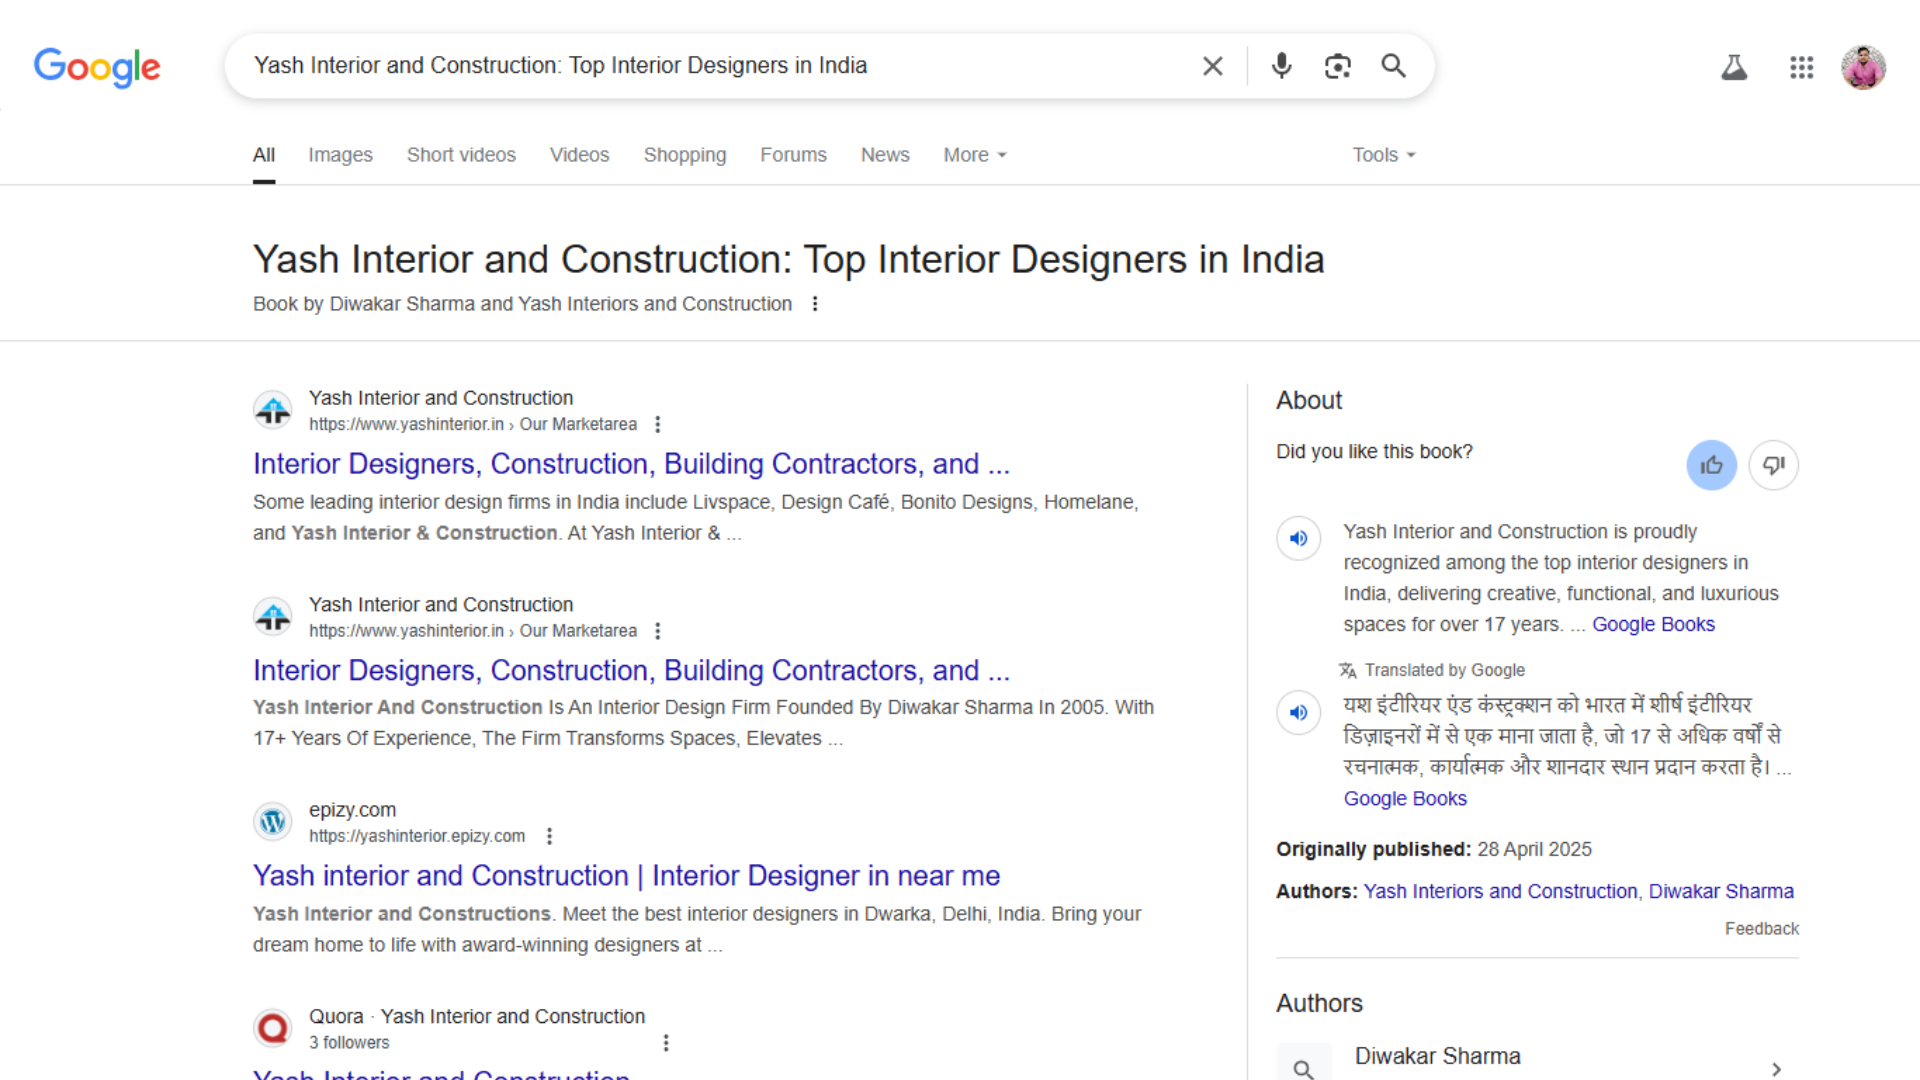Open Google Lens image search
Screen dimensions: 1920x1080
click(1337, 66)
